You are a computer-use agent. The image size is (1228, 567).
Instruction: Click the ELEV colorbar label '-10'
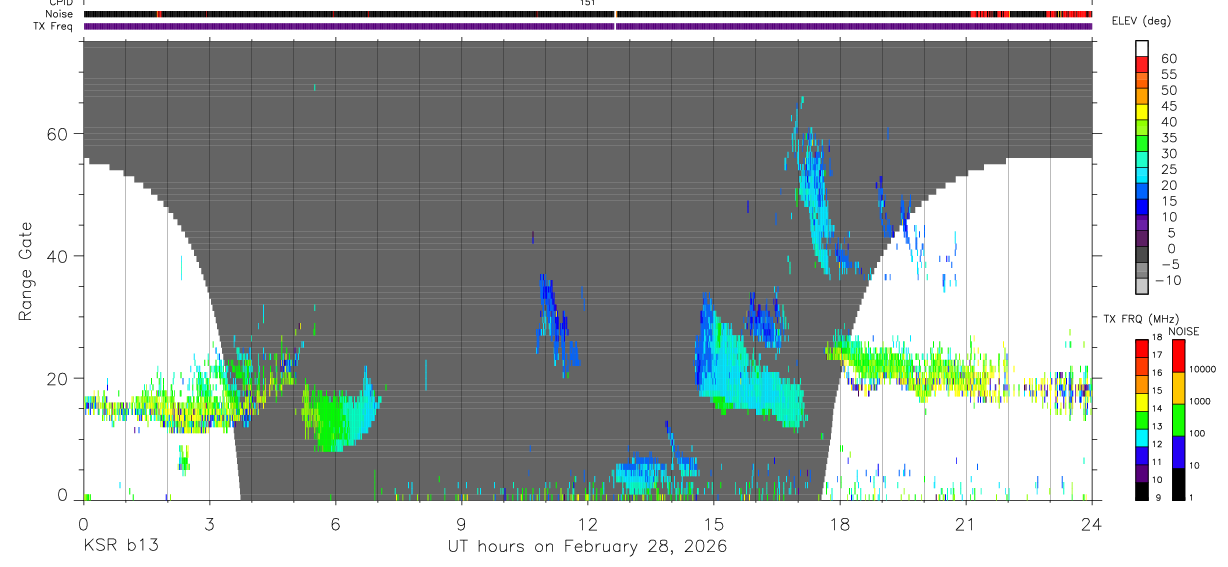click(1168, 281)
